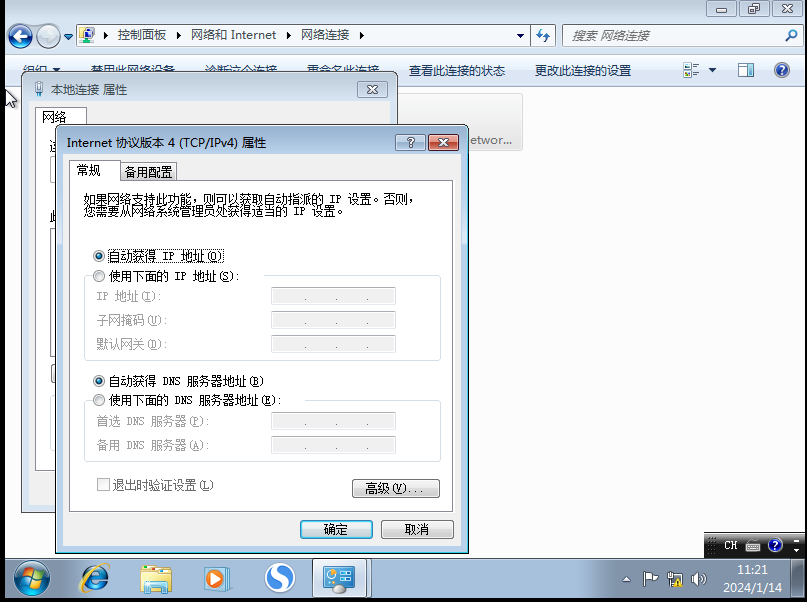807x602 pixels.
Task: Toggle the preview pane icon
Action: coord(744,70)
